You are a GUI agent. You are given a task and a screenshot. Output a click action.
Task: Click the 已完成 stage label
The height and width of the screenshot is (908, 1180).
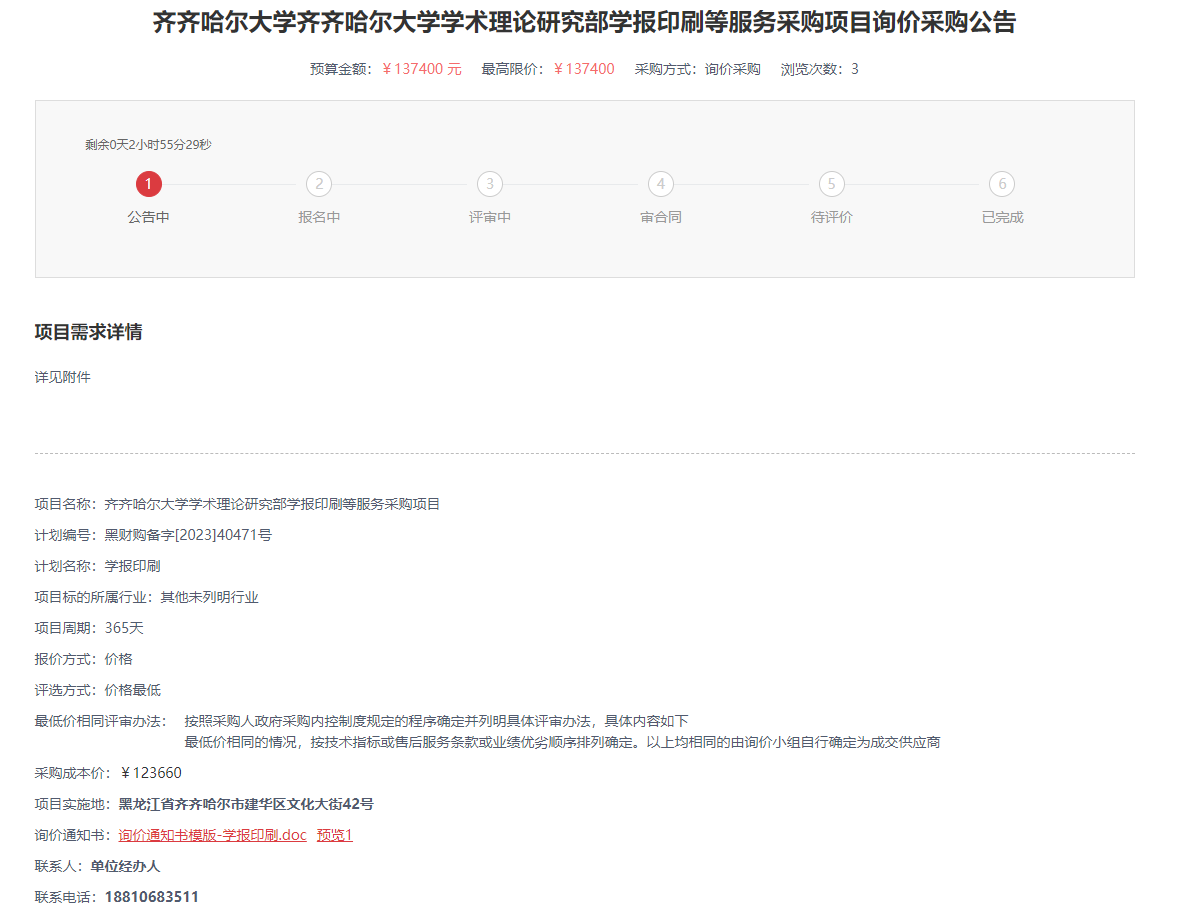pyautogui.click(x=1002, y=217)
